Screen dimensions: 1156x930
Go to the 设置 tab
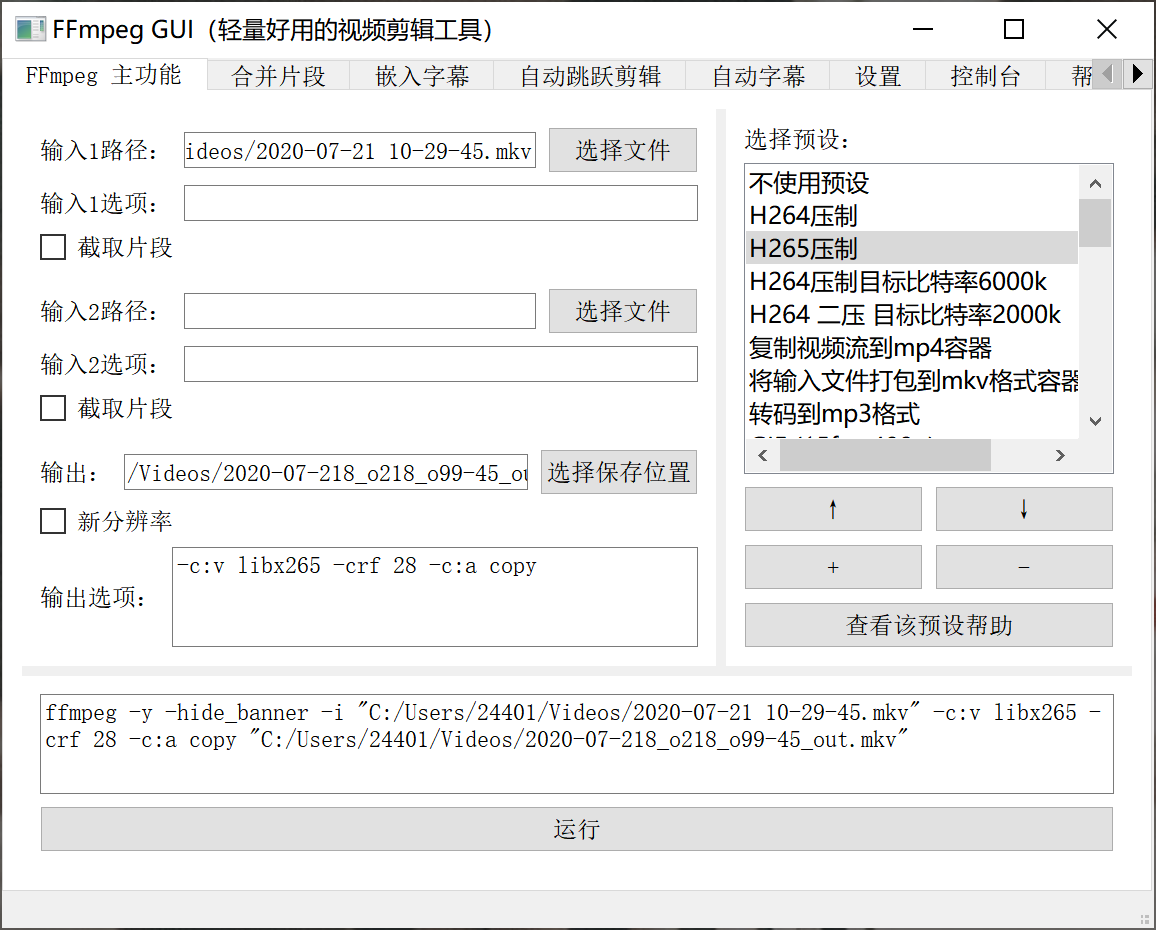coord(878,76)
